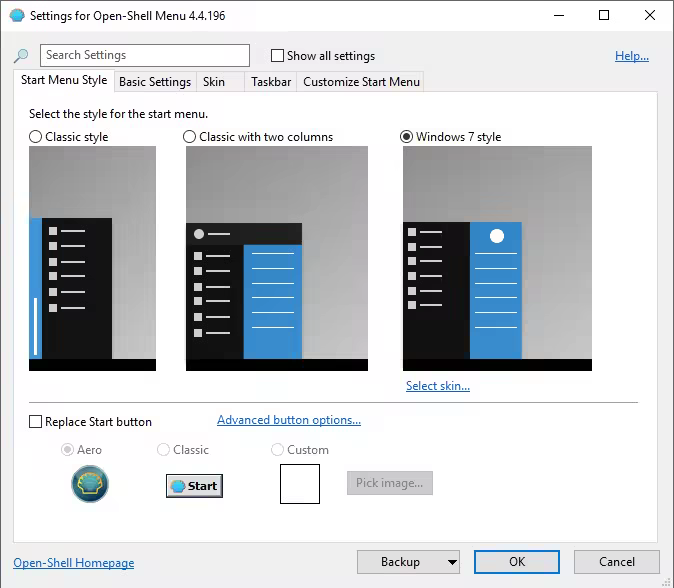Choose the Aero button radio option
Viewport: 674px width, 588px height.
[x=67, y=450]
